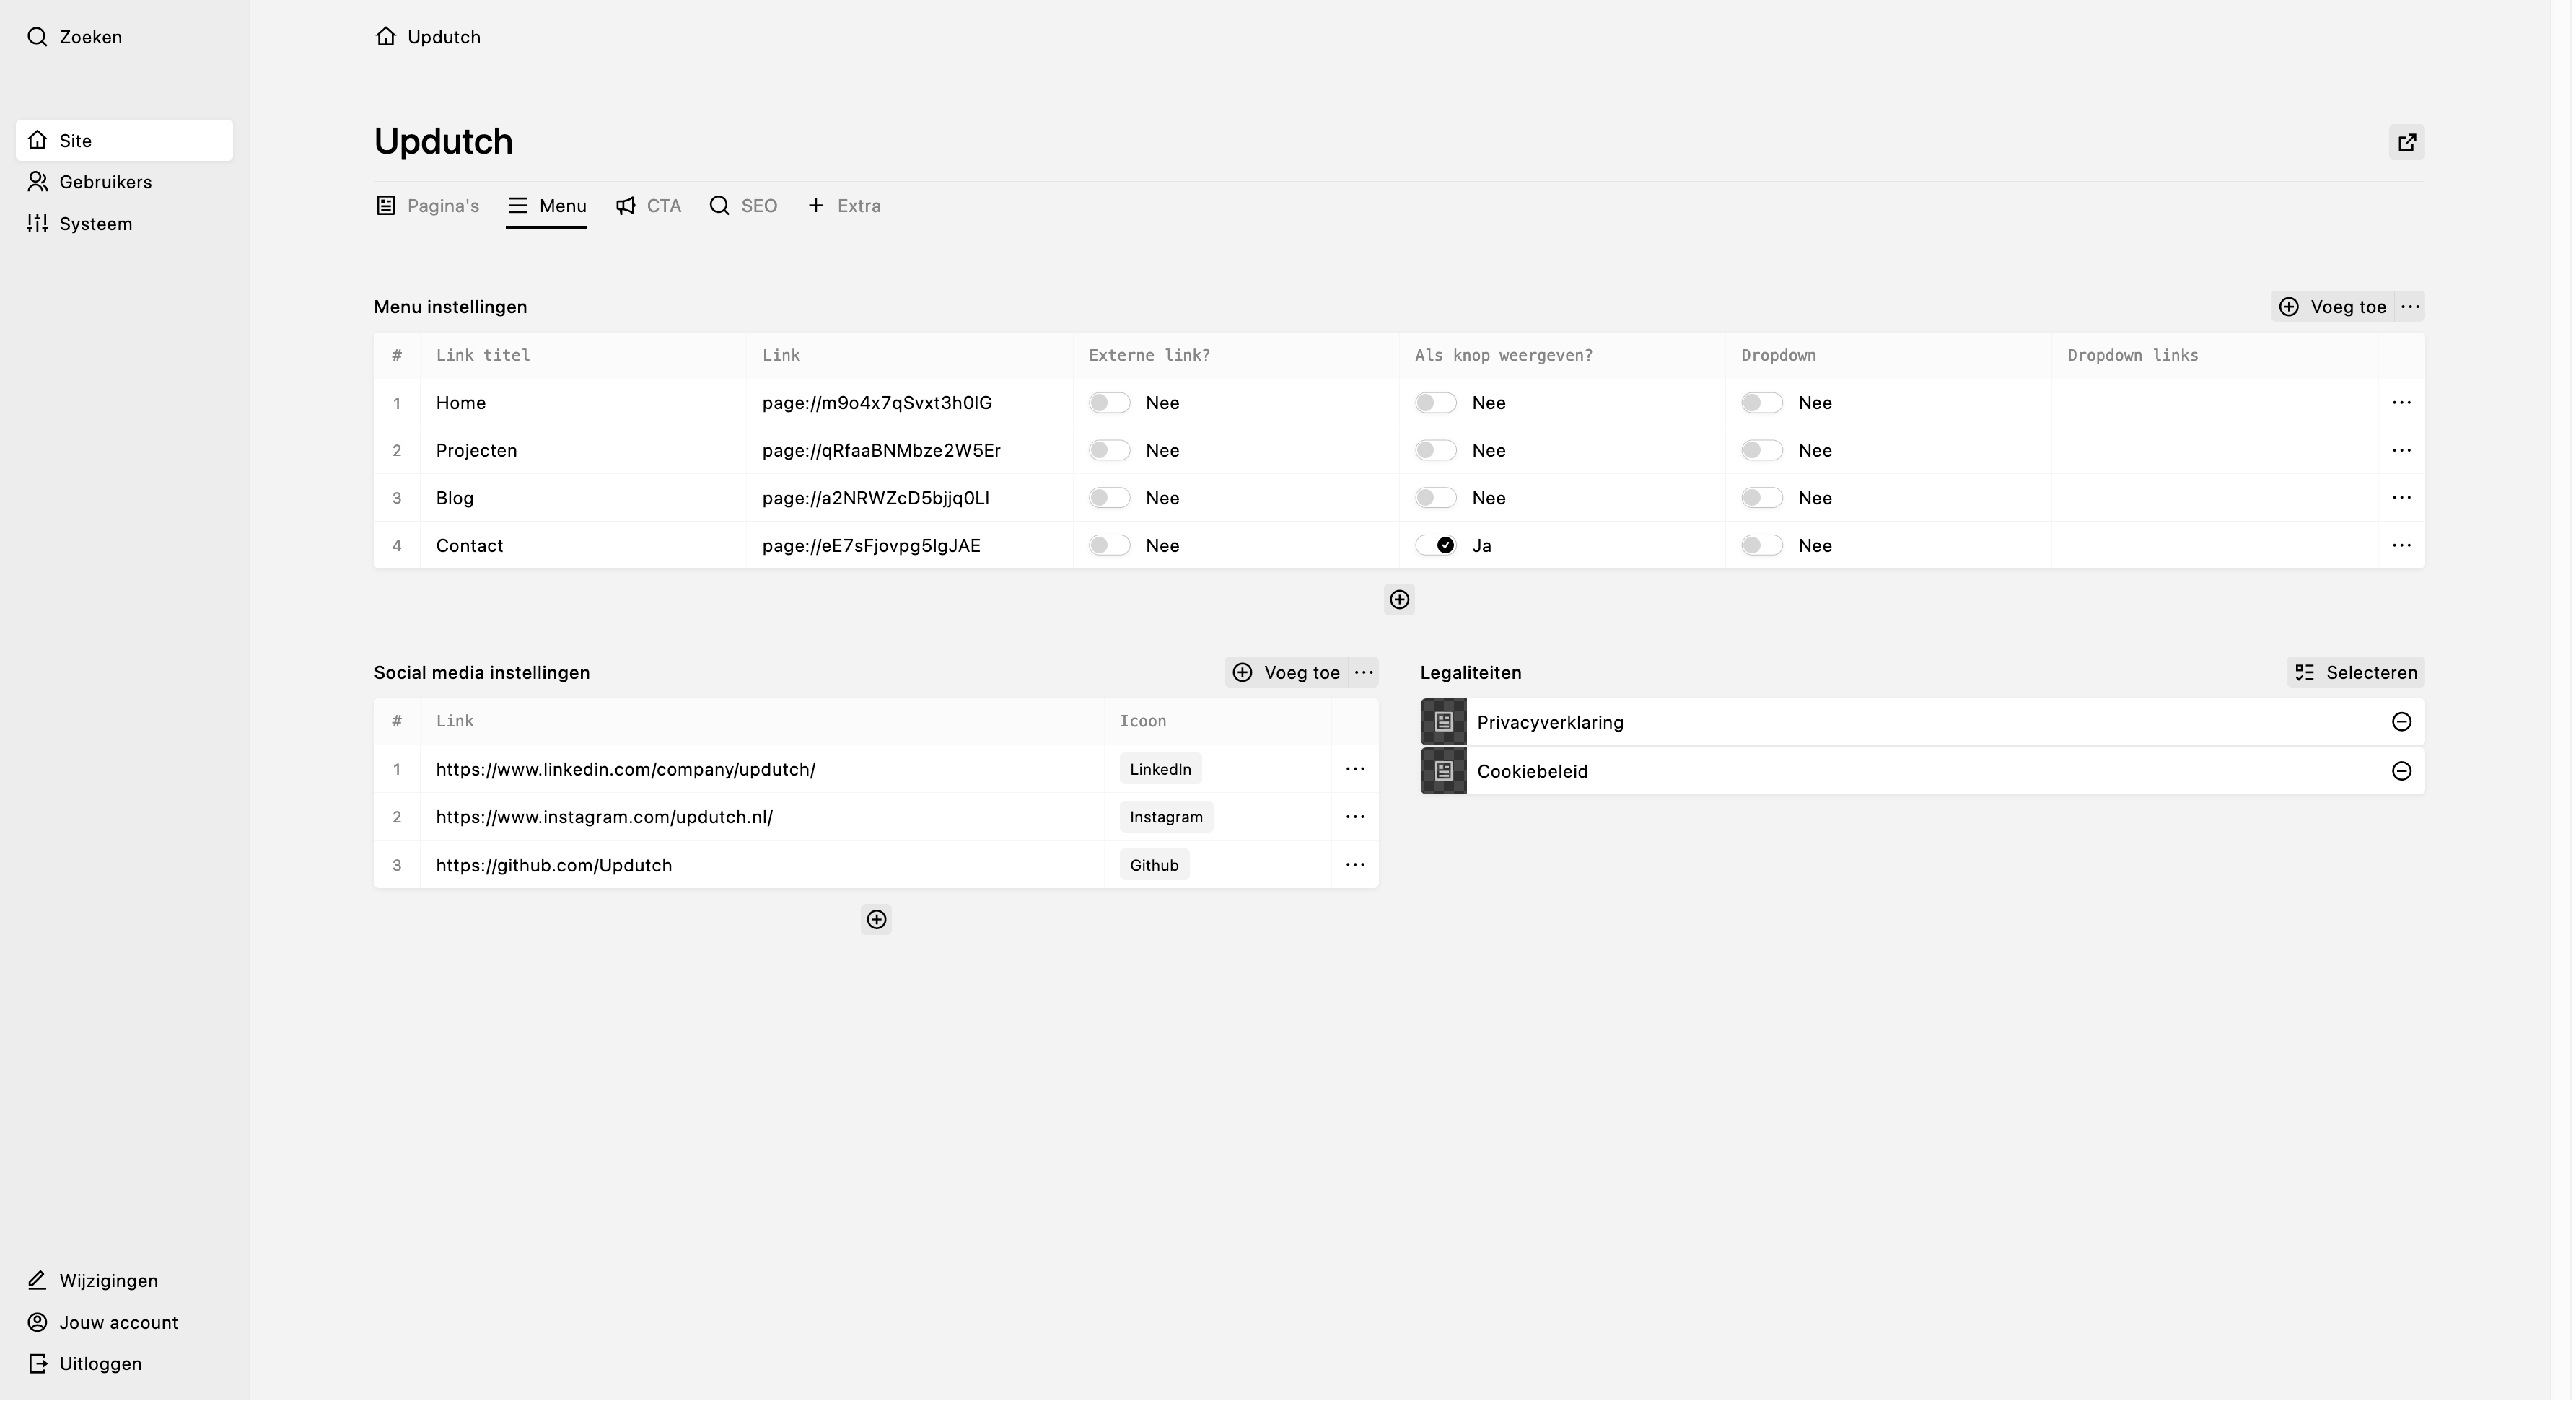
Task: Click the Updutch home breadcrumb
Action: (x=428, y=37)
